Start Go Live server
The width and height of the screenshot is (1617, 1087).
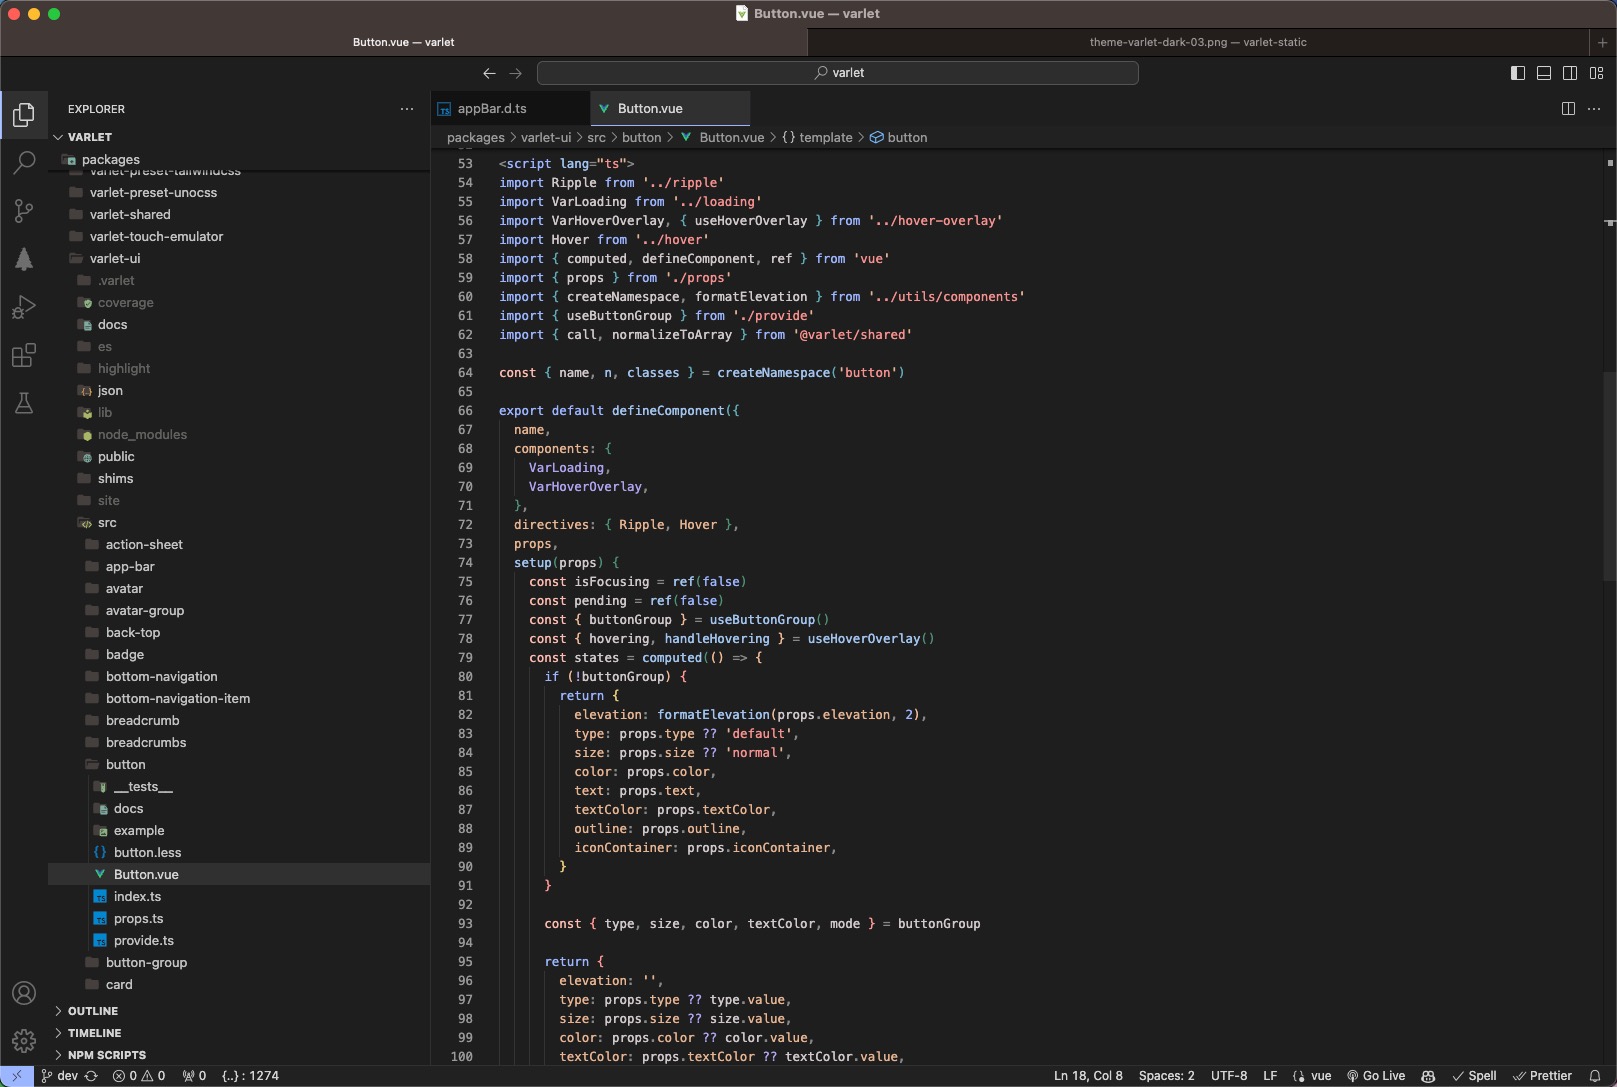coord(1376,1076)
